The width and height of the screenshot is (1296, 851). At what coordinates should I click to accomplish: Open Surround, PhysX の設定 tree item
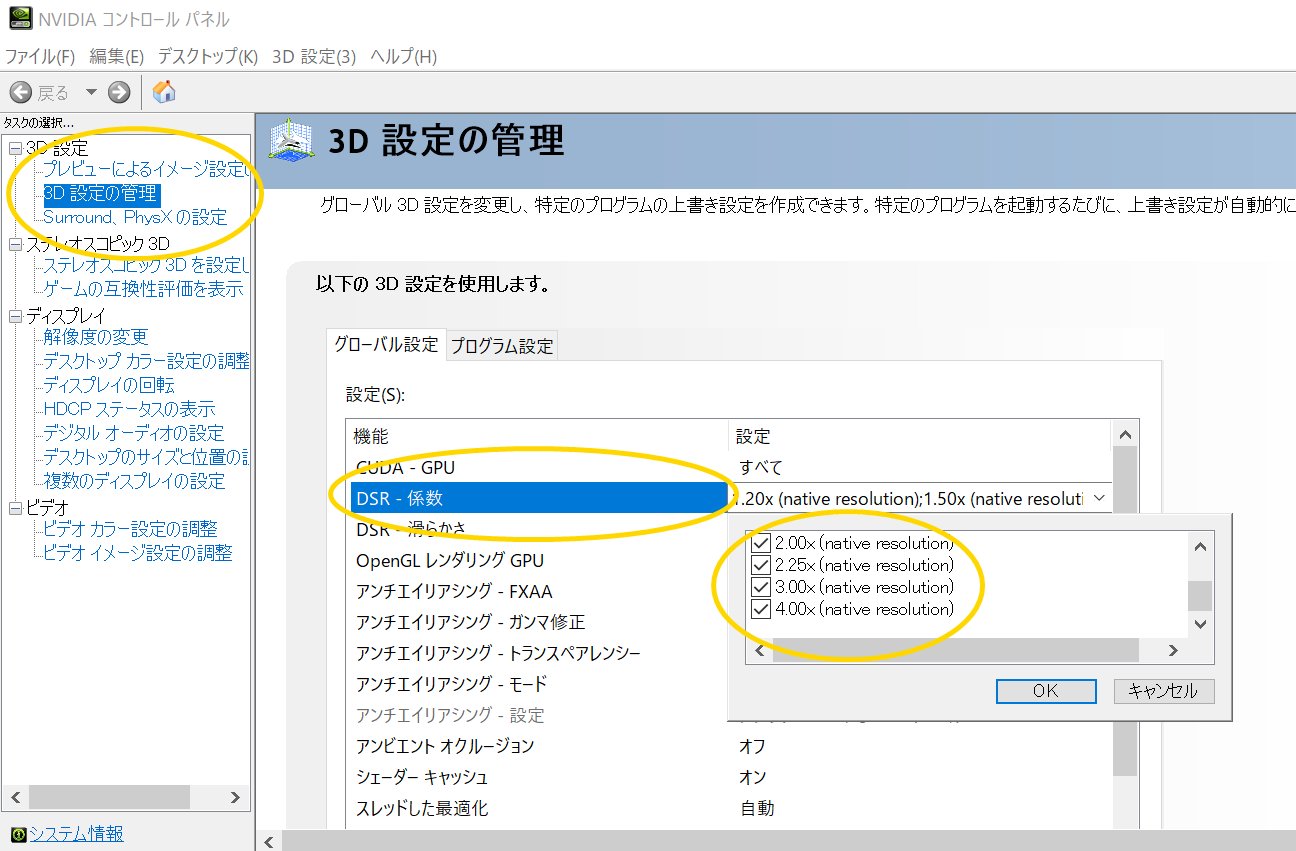(x=135, y=217)
